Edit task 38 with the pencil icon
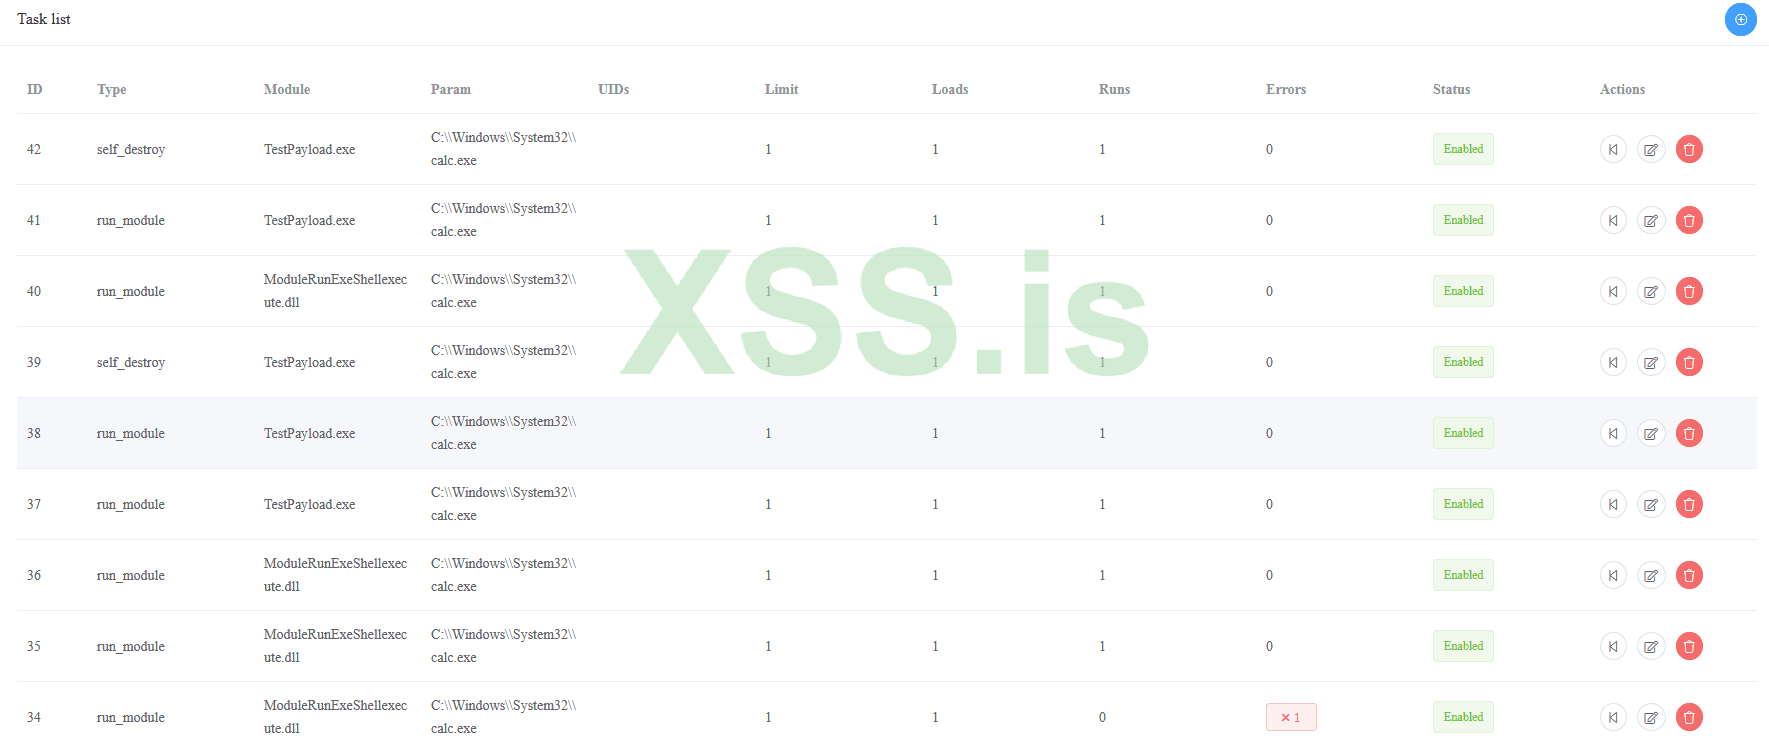 click(1651, 433)
